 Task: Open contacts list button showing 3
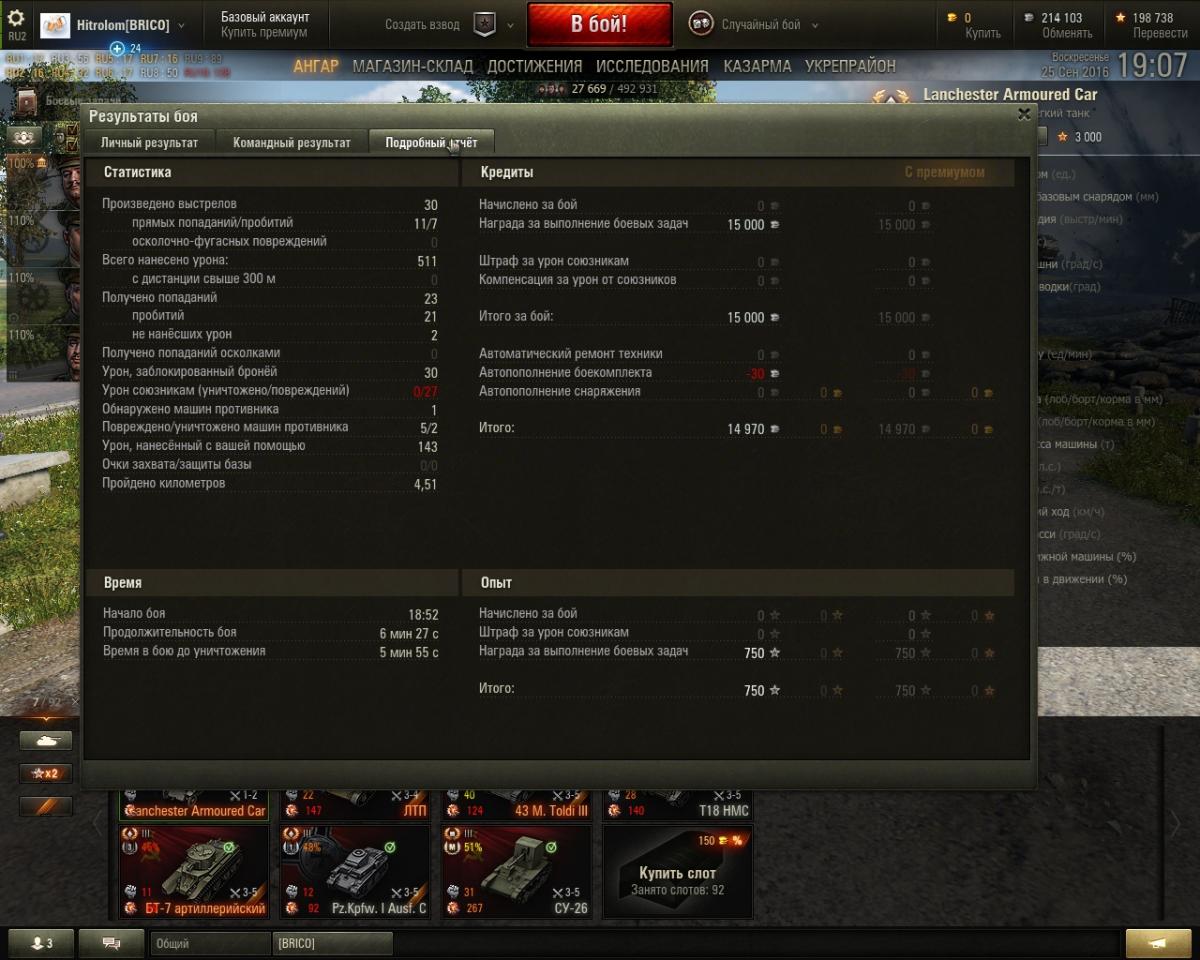pyautogui.click(x=40, y=943)
